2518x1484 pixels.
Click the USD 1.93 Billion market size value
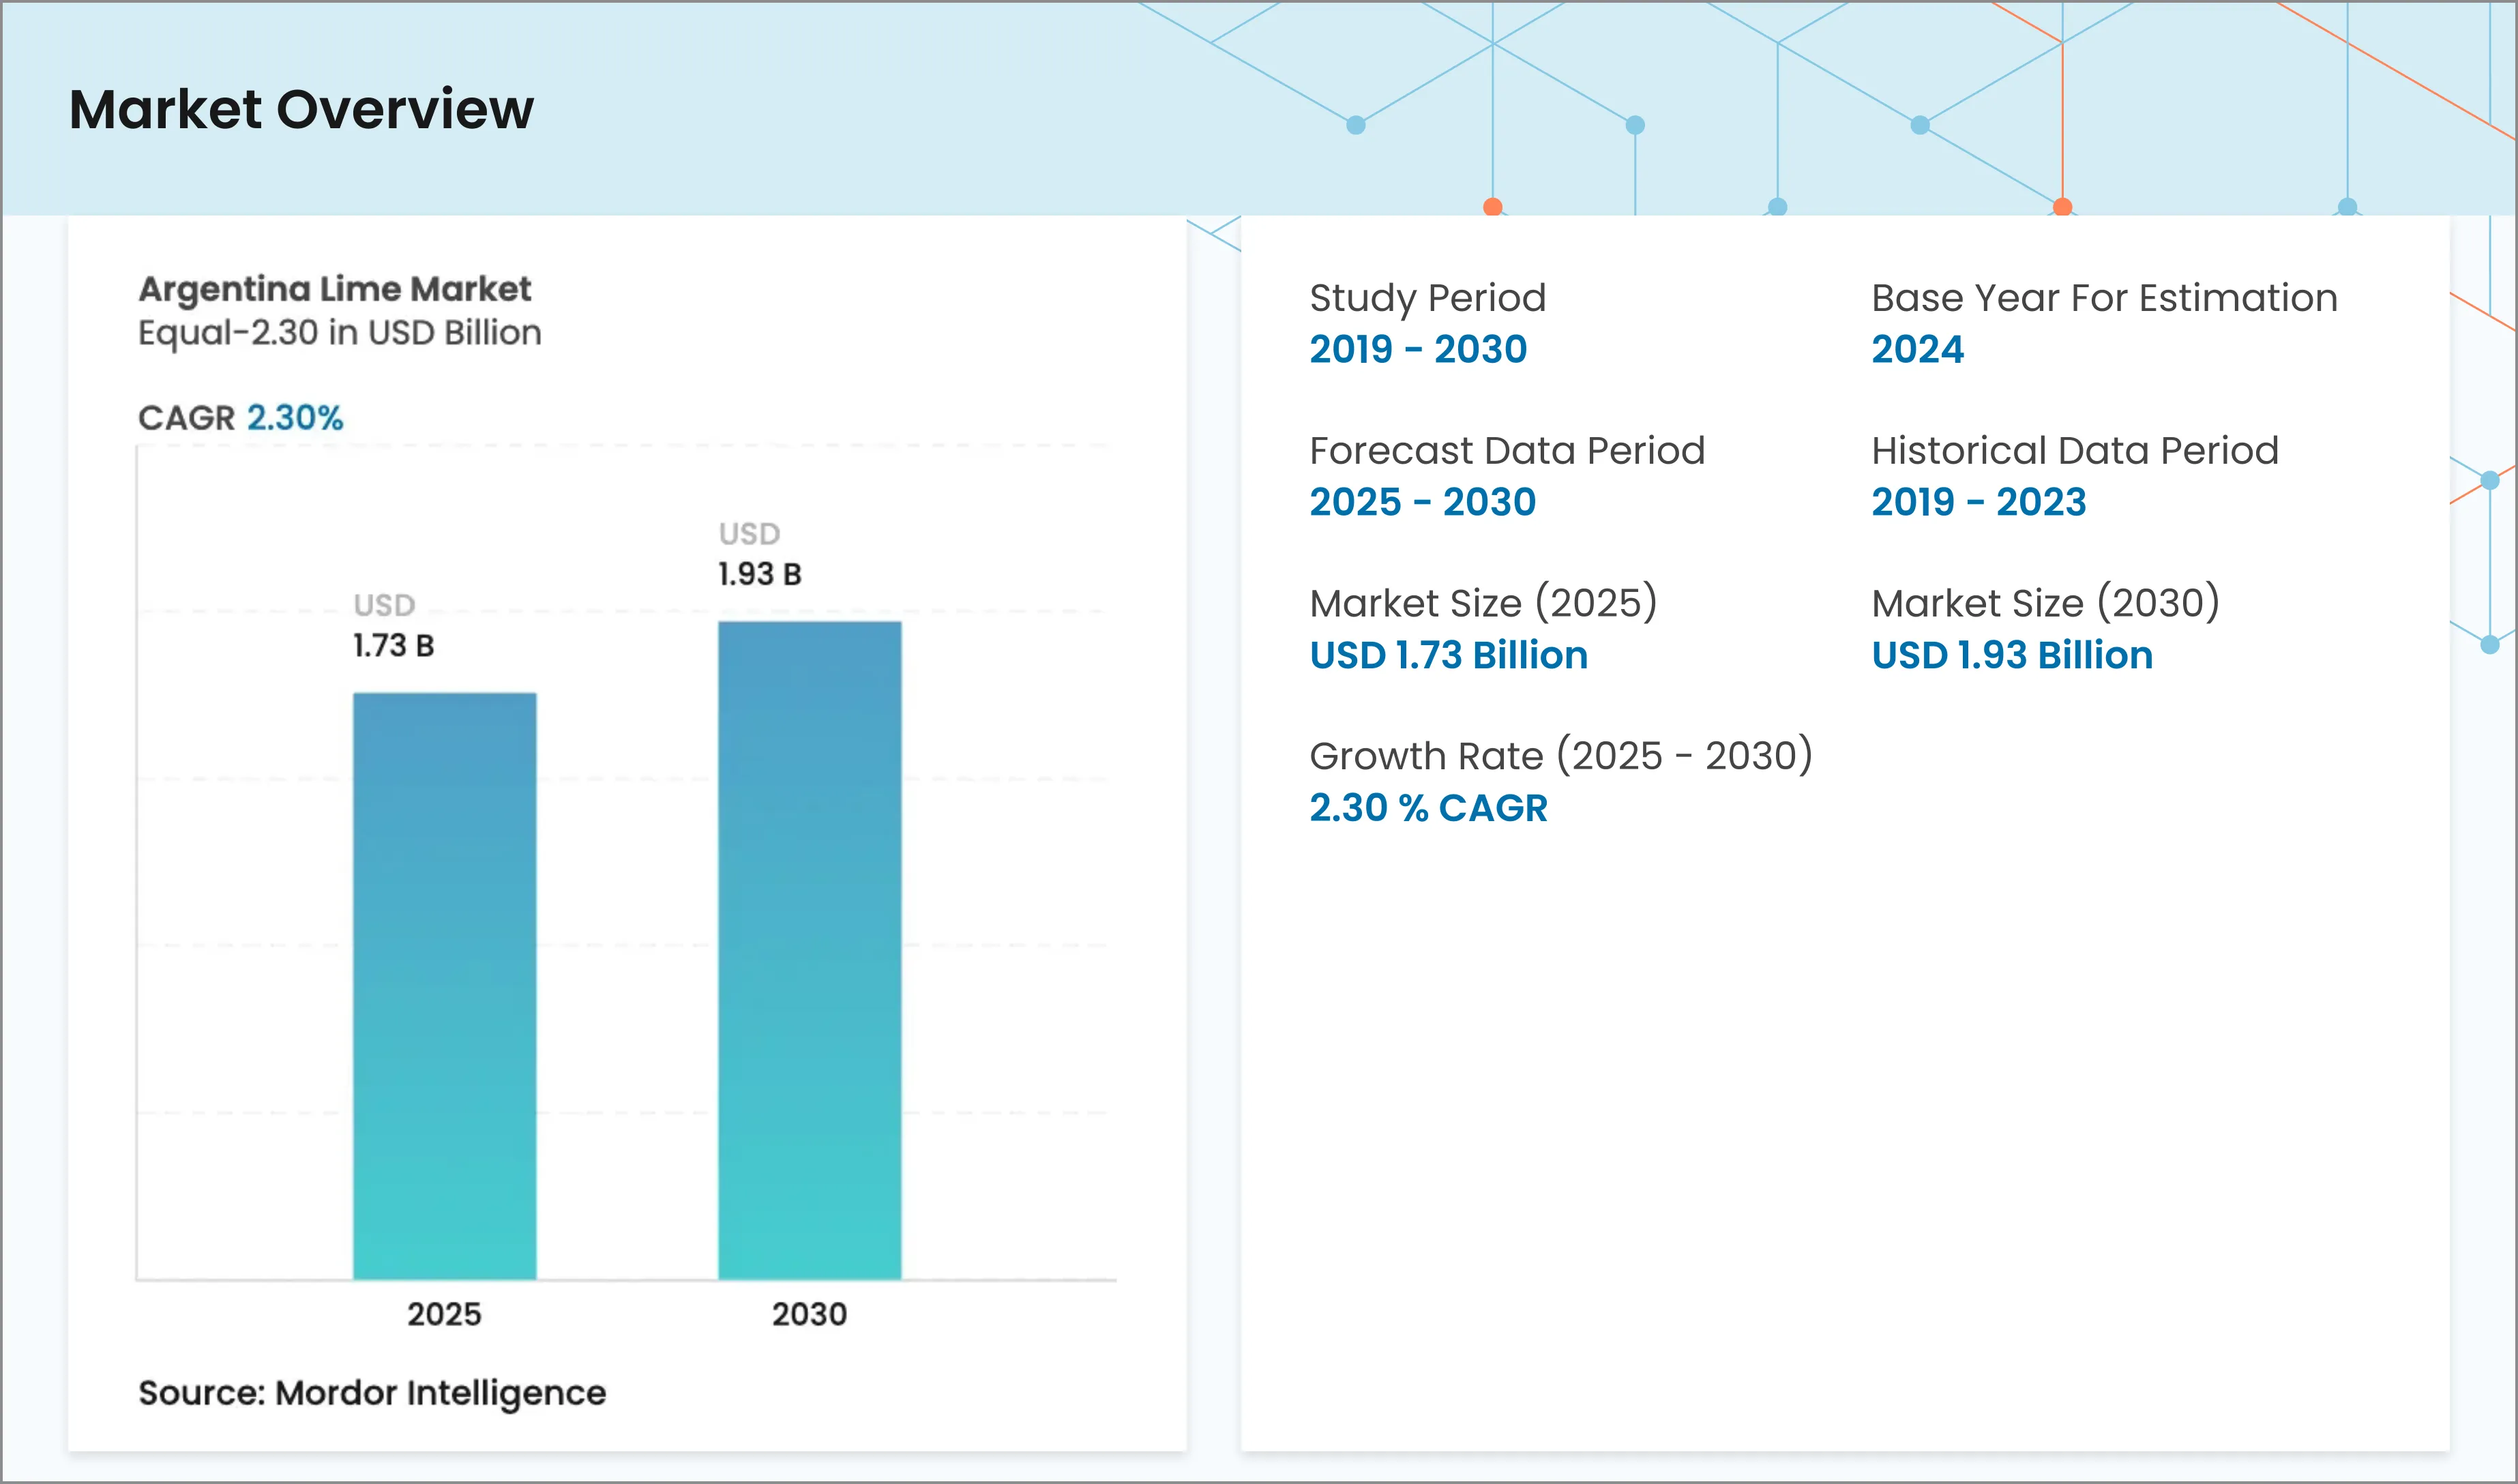[x=2011, y=655]
